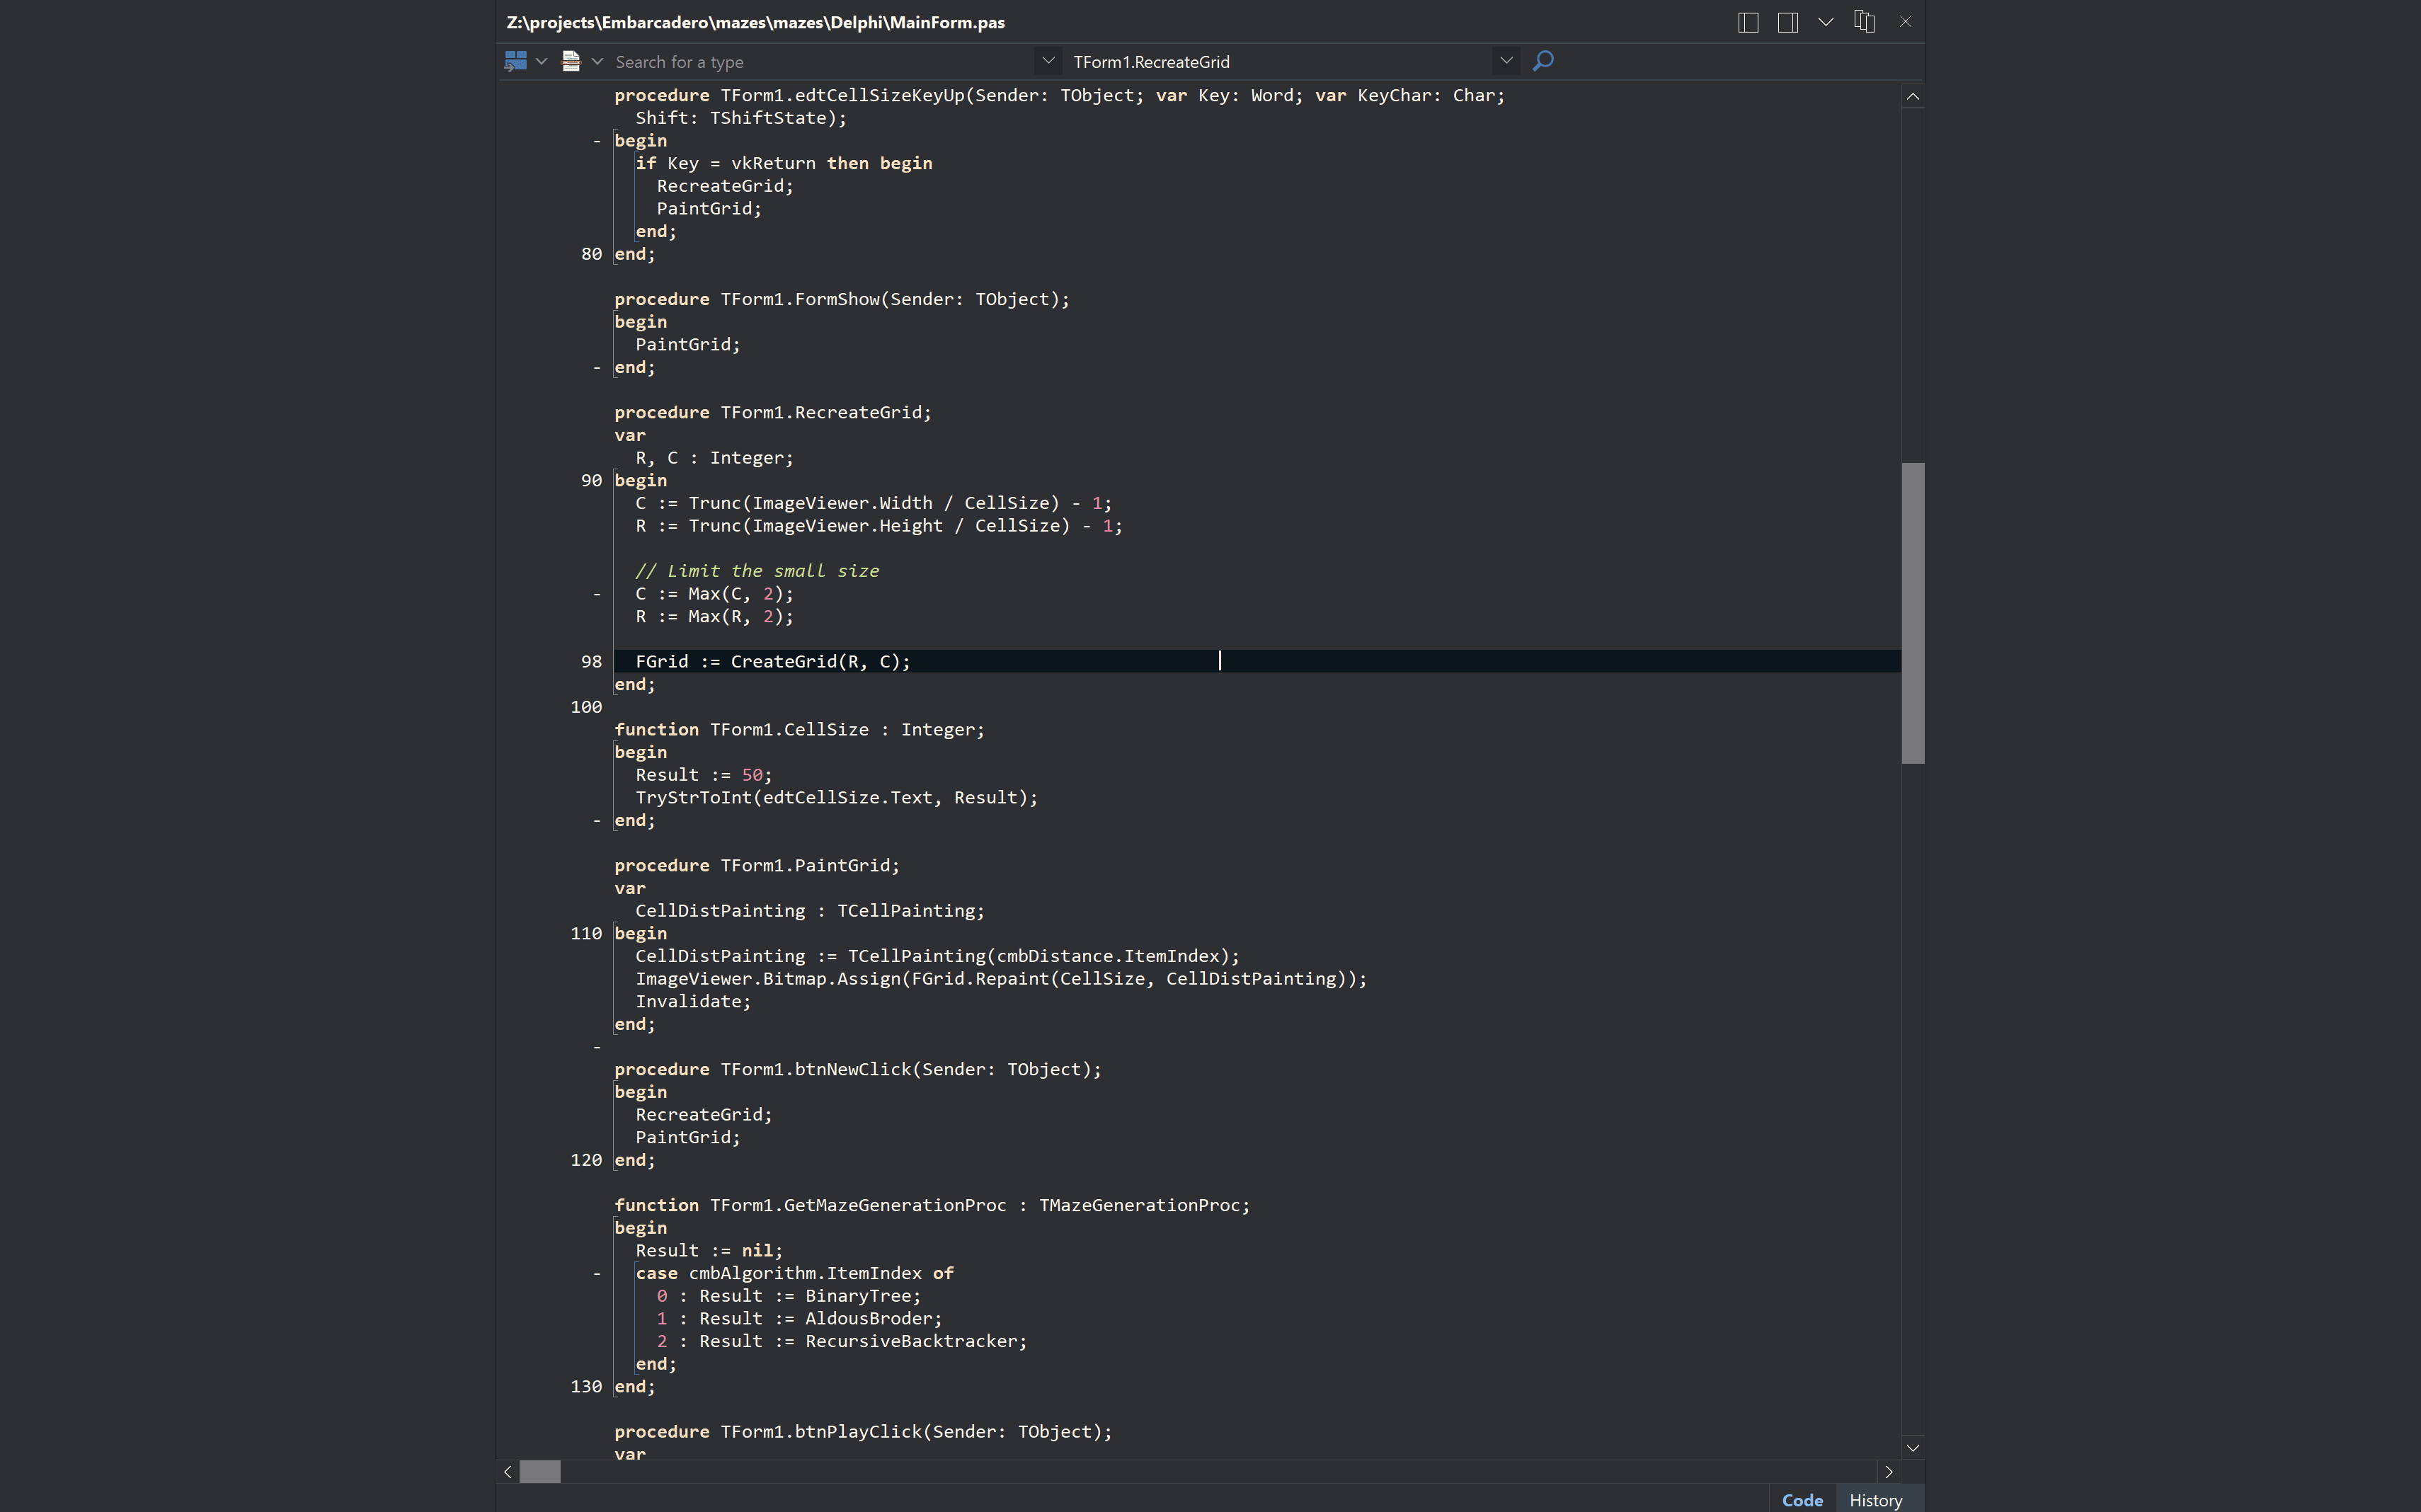Screen dimensions: 2421x1512
Task: Click the vertical scrollbar thumb
Action: 1912,612
